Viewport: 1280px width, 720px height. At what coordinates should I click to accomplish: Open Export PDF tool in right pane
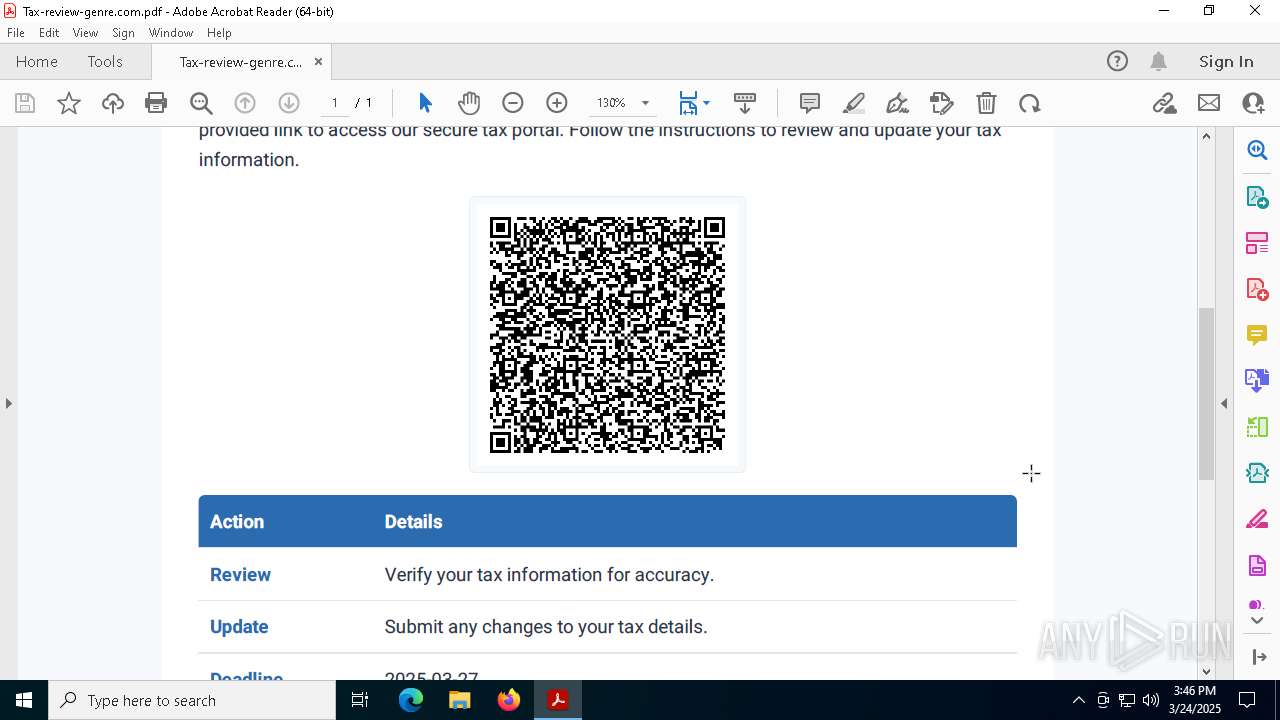coord(1257,196)
